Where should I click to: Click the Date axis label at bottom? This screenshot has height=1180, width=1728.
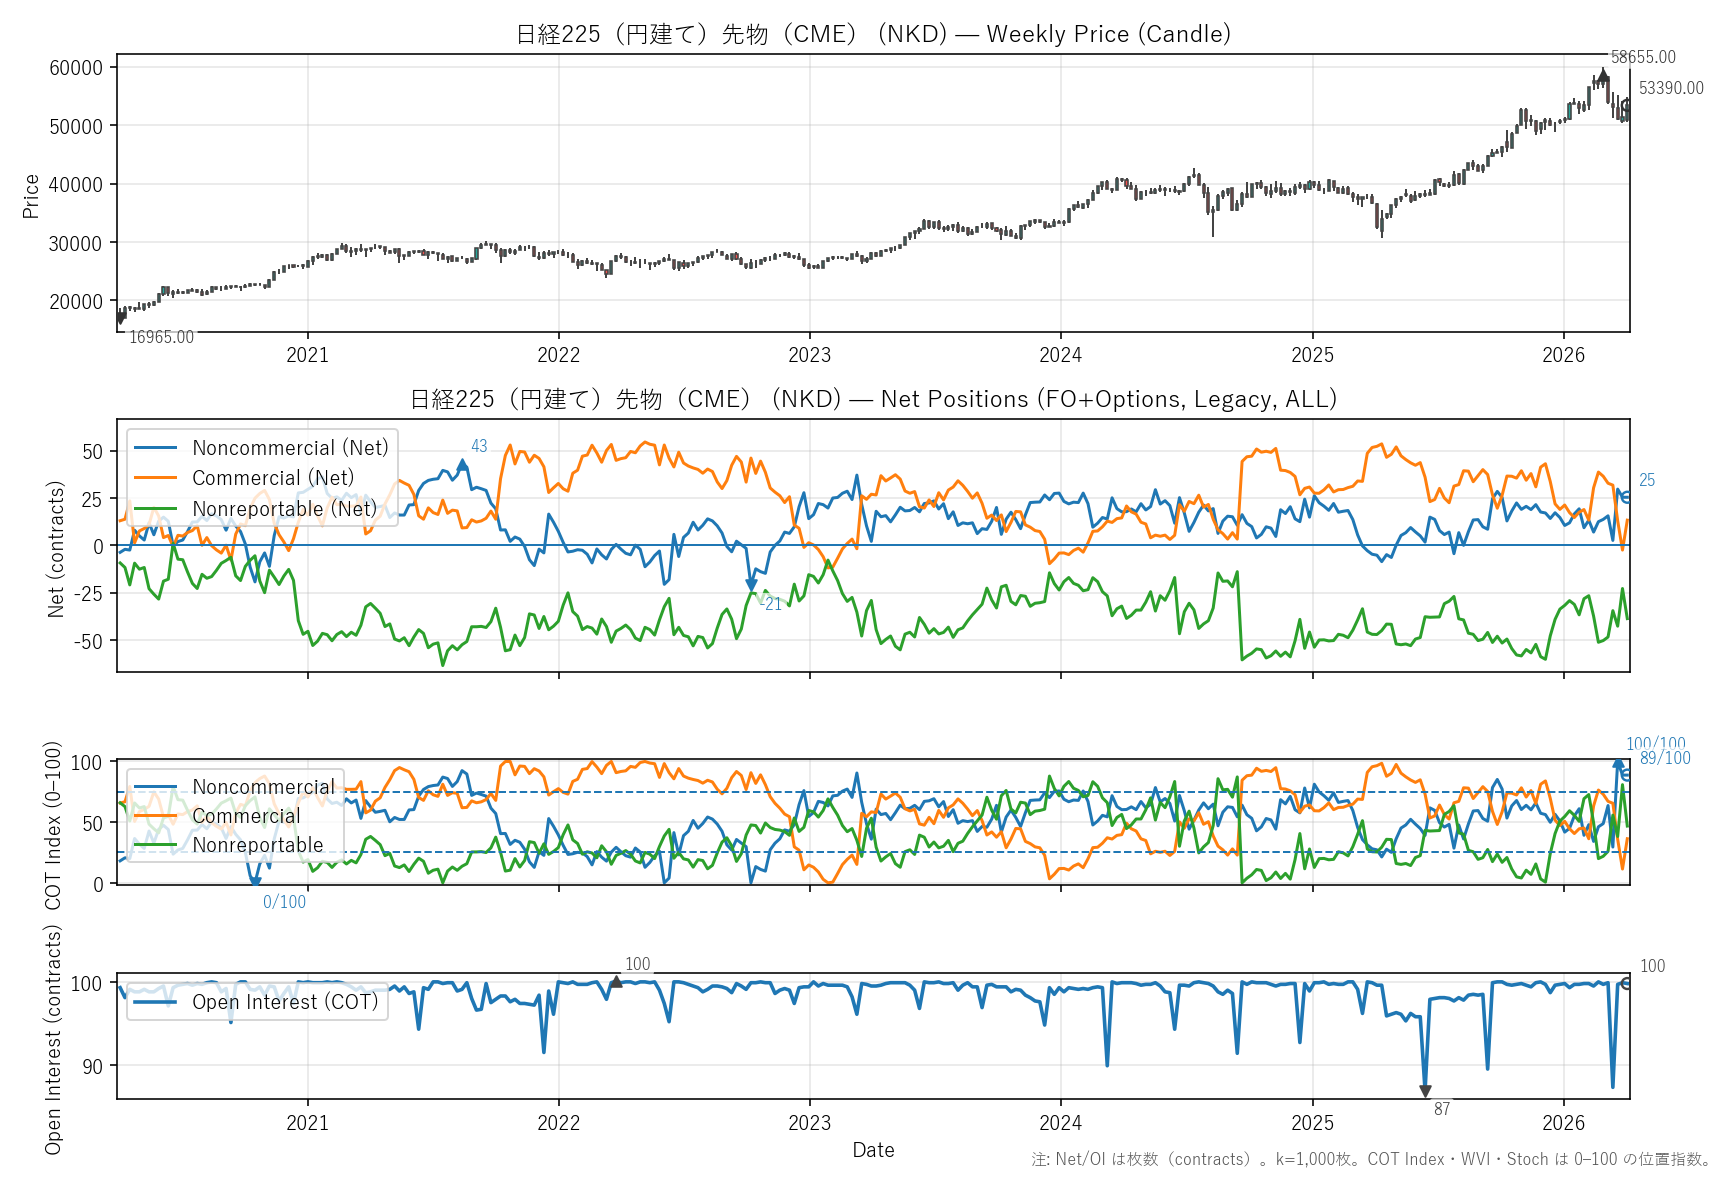[873, 1150]
